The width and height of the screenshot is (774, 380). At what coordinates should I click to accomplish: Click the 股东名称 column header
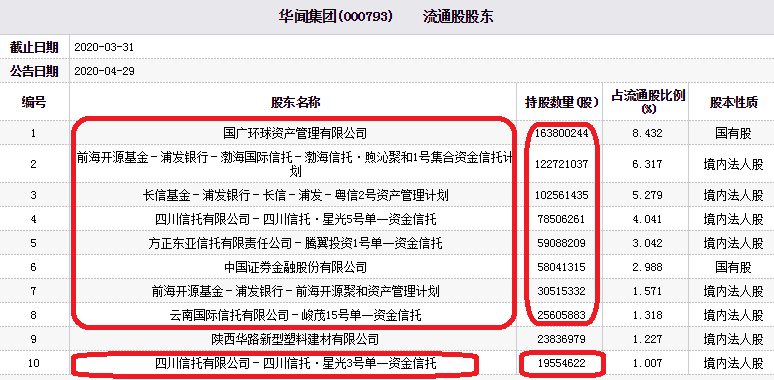[x=296, y=103]
